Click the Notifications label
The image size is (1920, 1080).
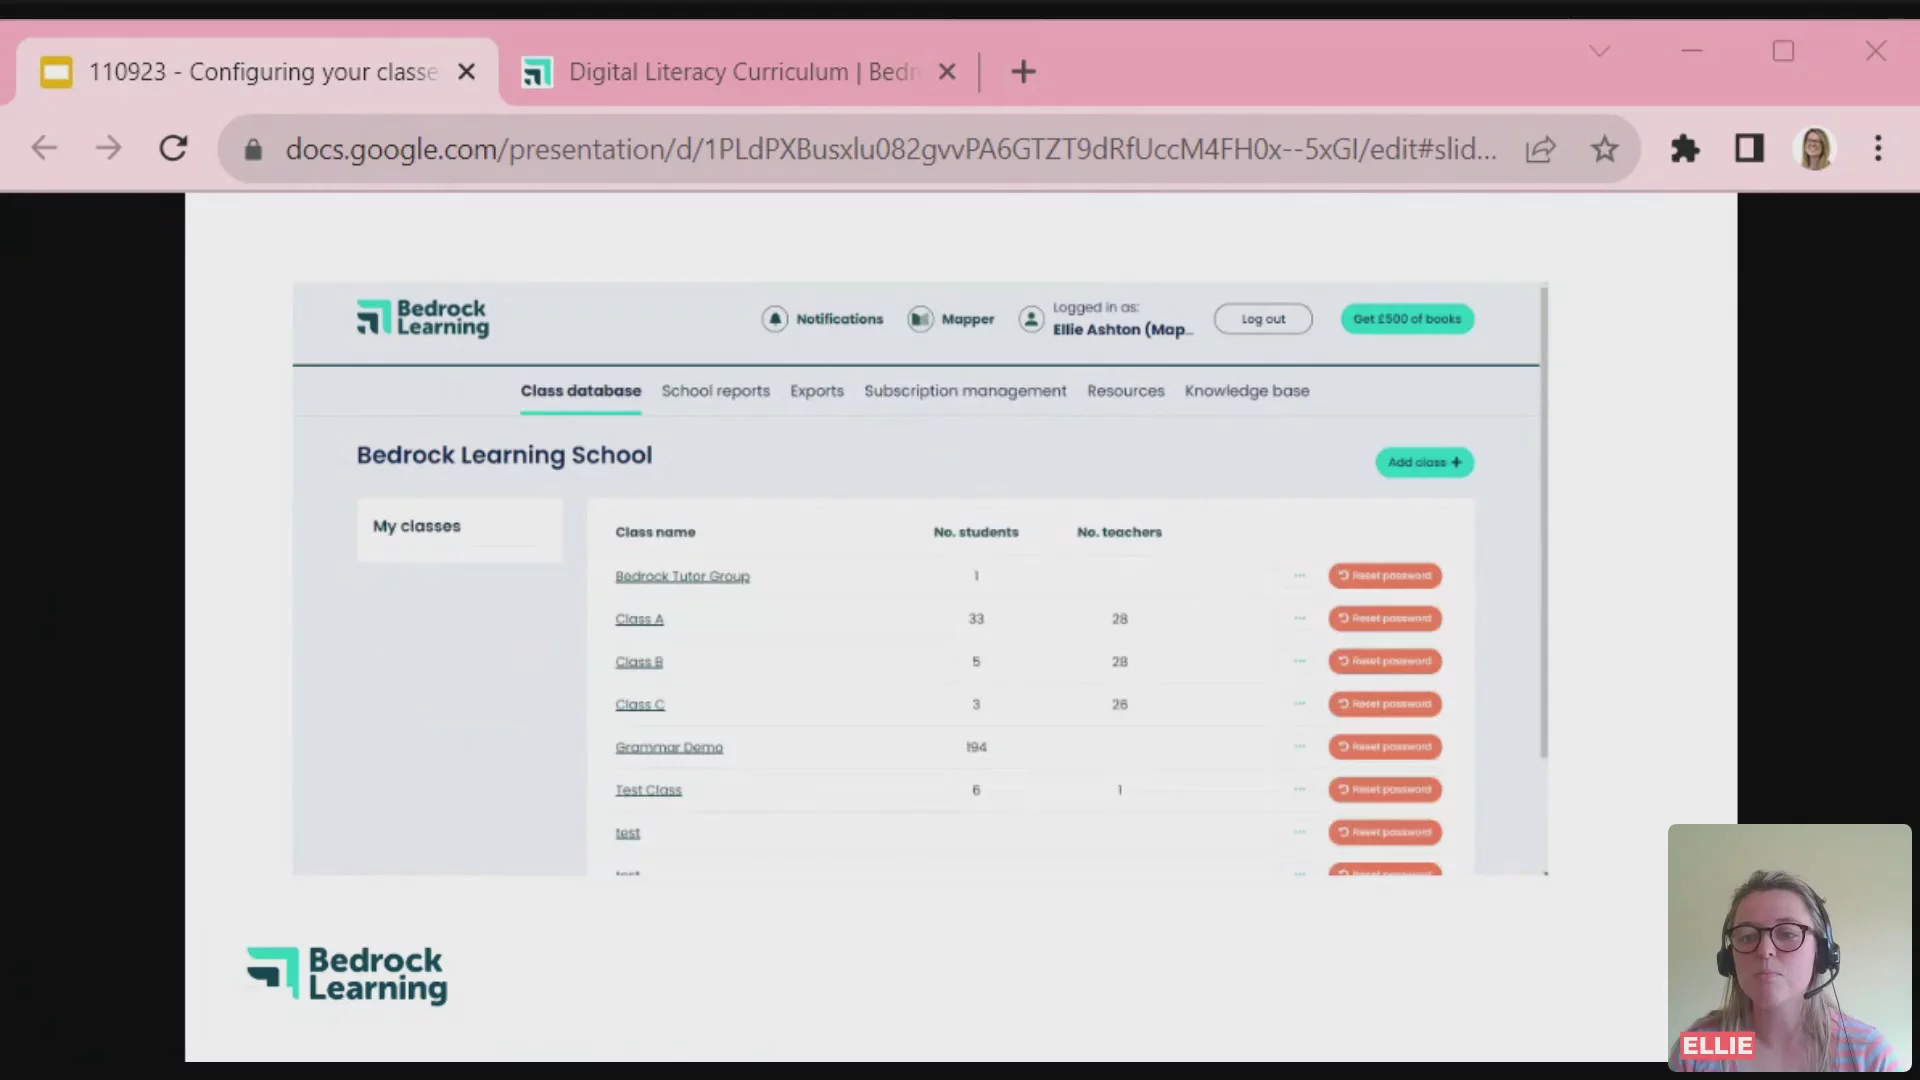(840, 319)
